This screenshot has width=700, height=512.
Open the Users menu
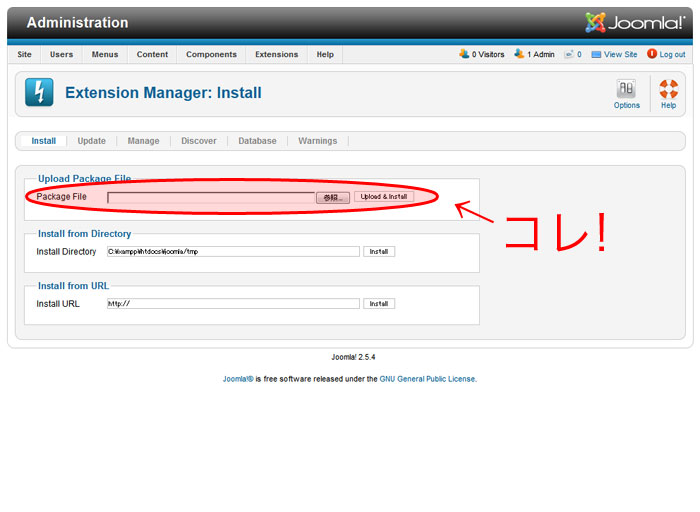62,55
